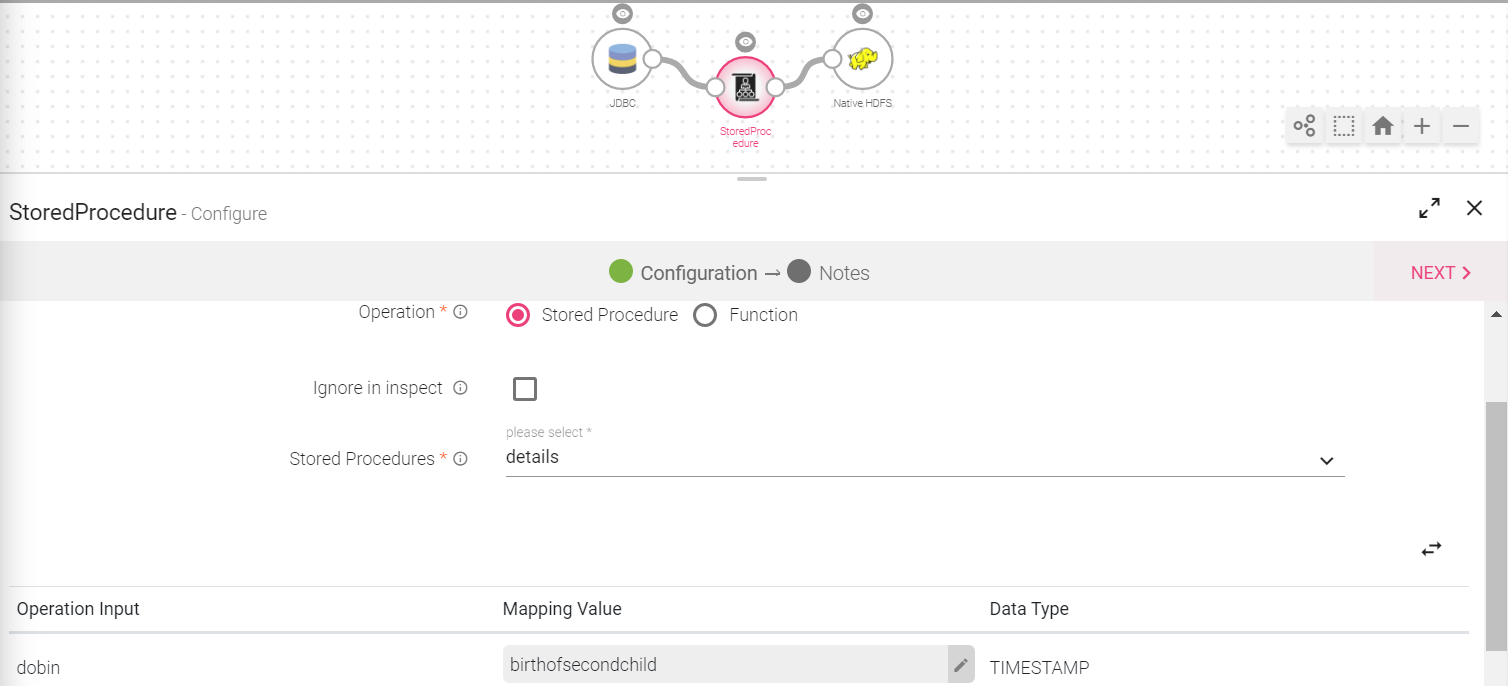Image resolution: width=1508 pixels, height=686 pixels.
Task: Click the Native HDFS elephant node
Action: click(862, 59)
